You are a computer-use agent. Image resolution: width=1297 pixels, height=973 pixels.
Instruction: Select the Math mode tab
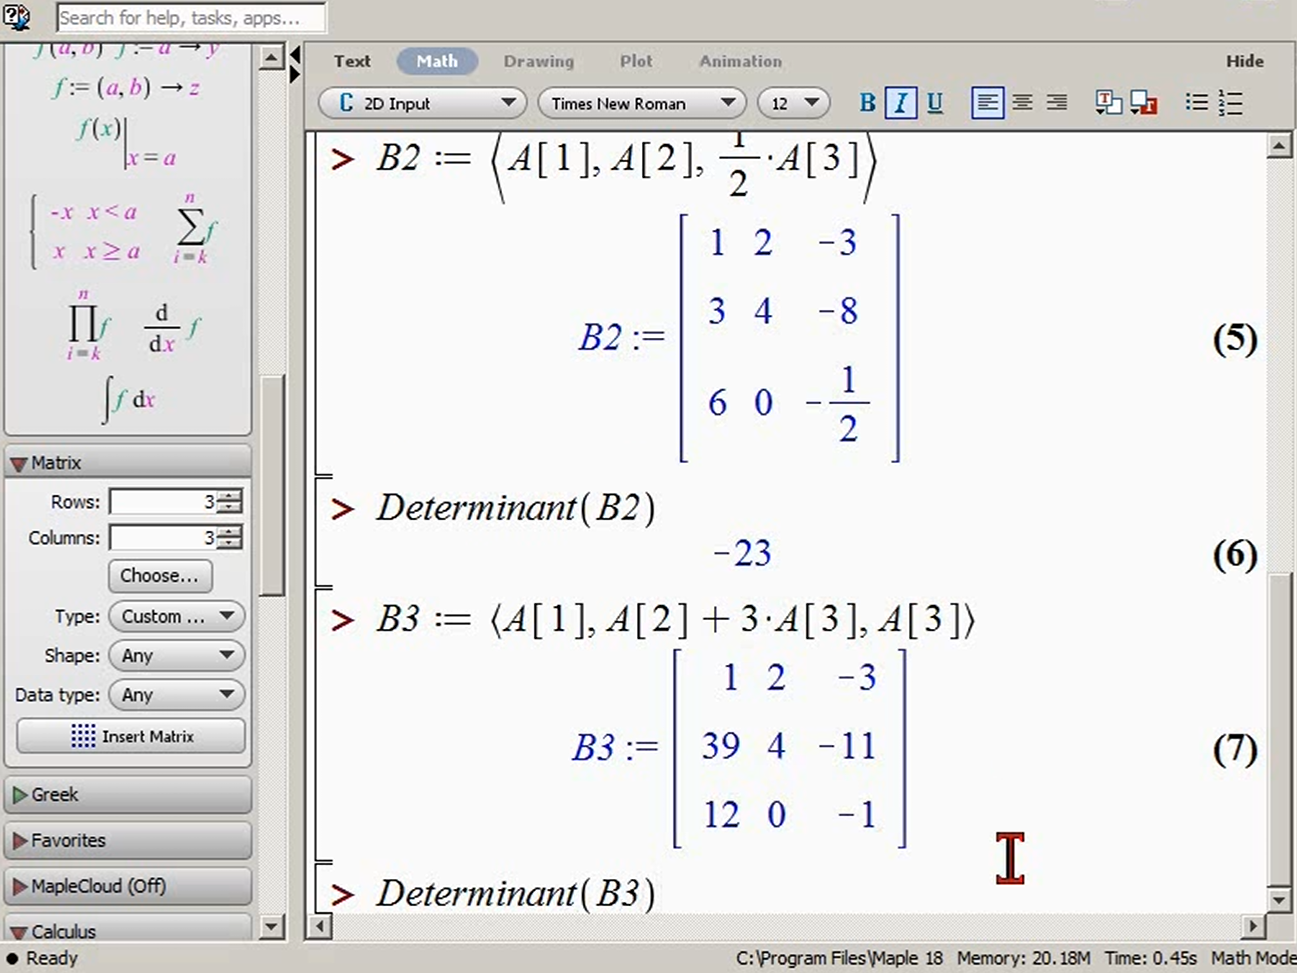pos(437,61)
